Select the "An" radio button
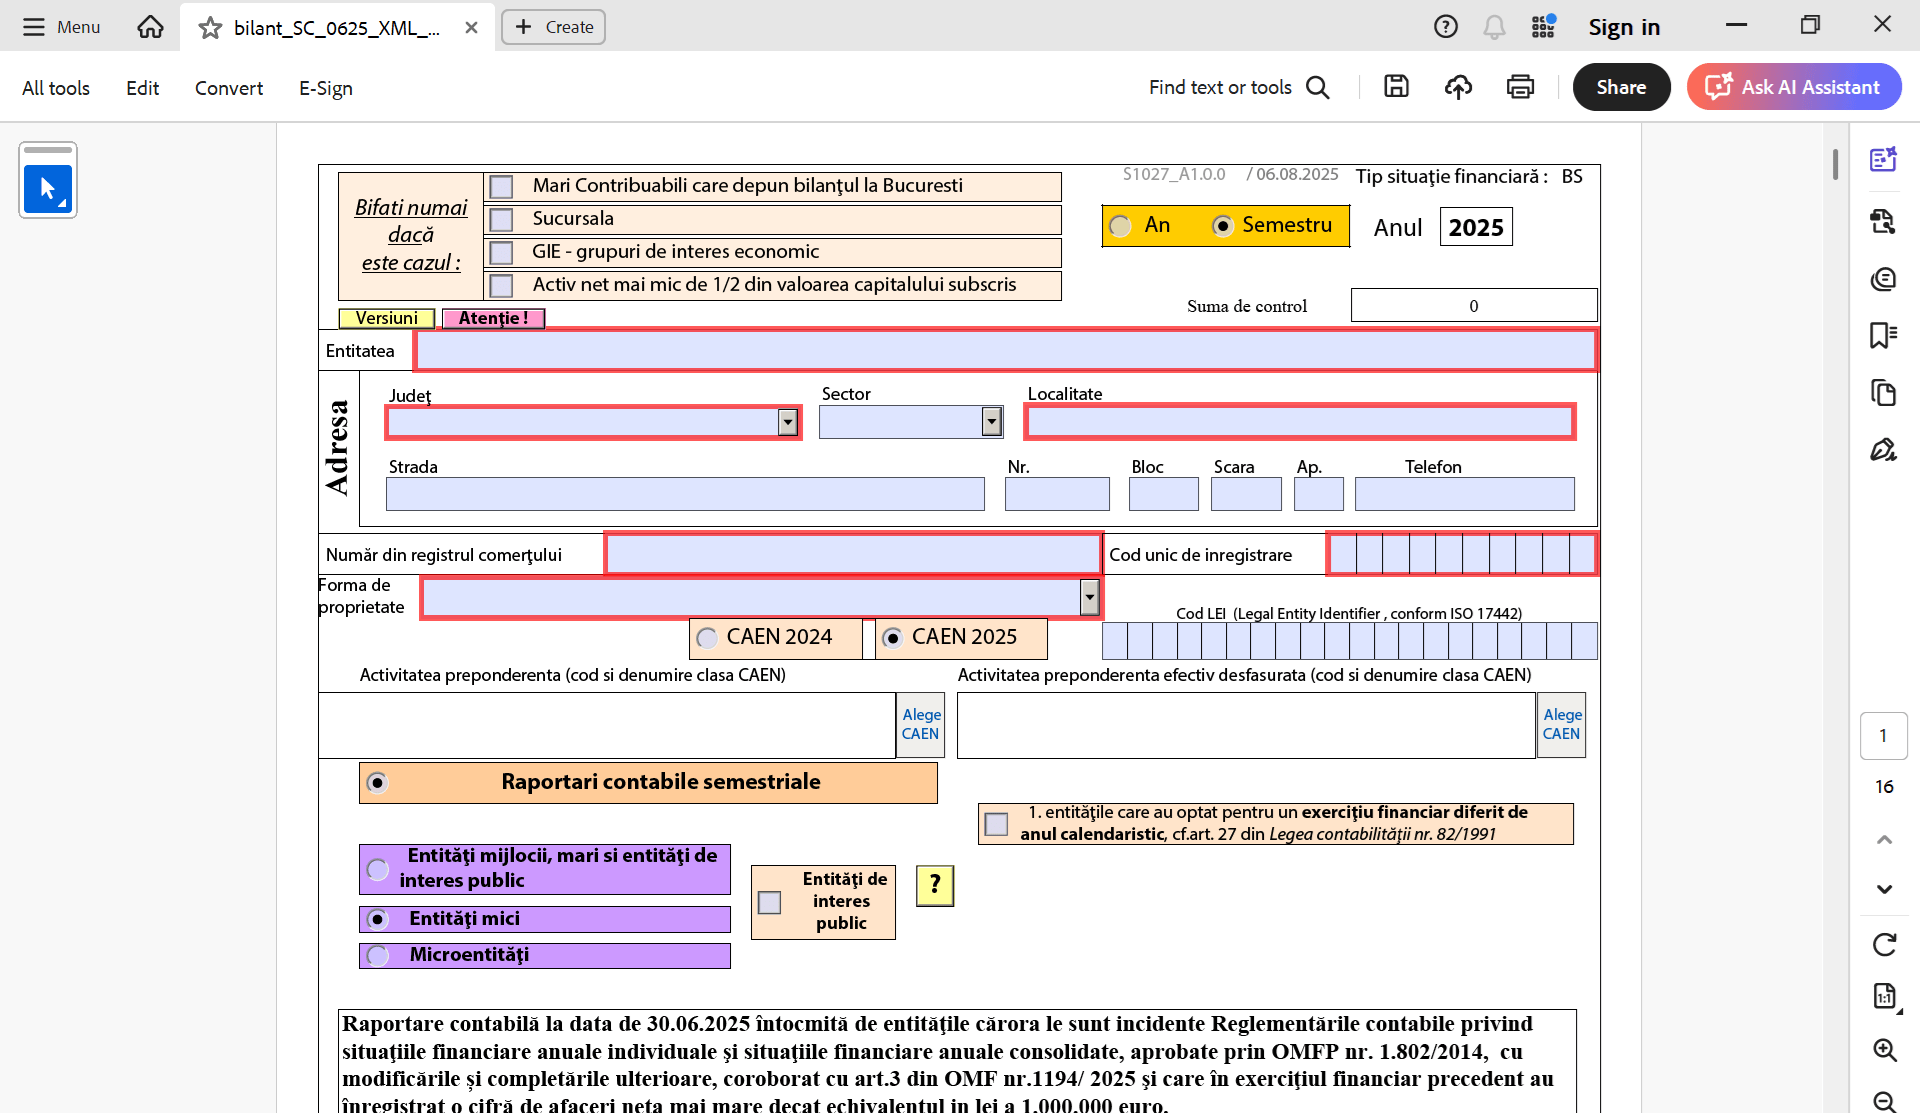Image resolution: width=1920 pixels, height=1113 pixels. 1120,225
